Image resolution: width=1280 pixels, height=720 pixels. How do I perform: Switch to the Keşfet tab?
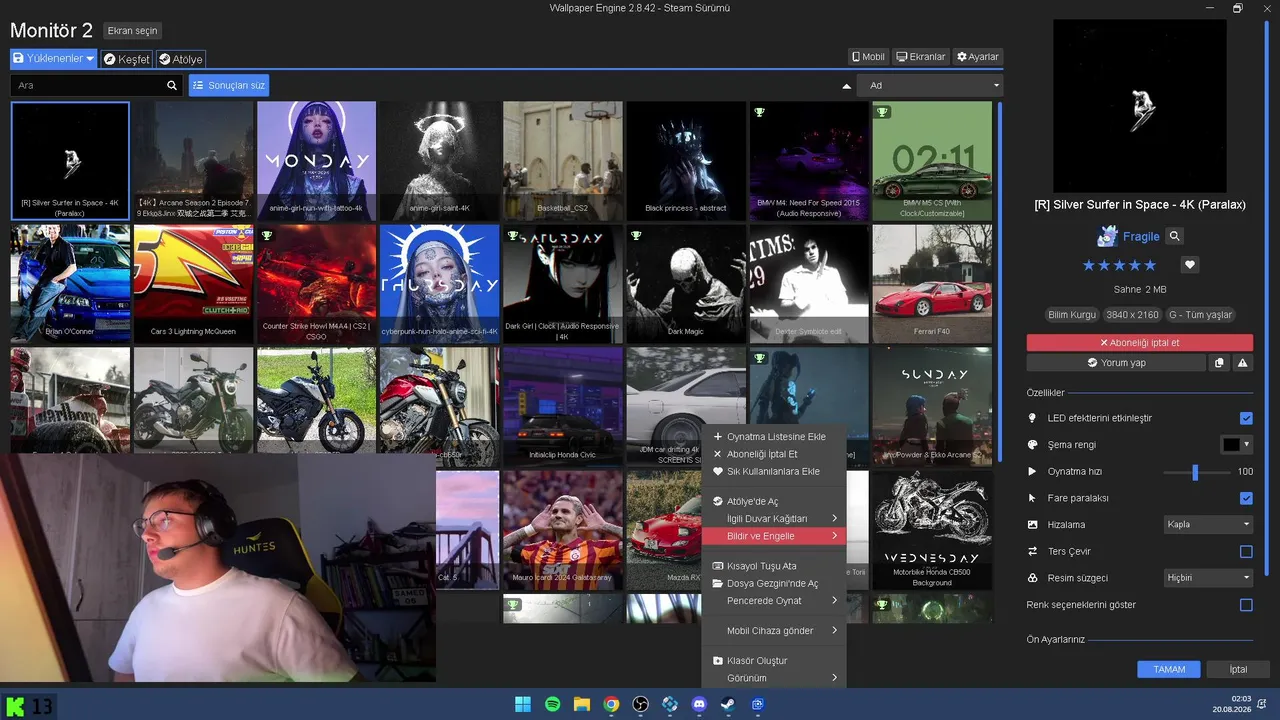[x=126, y=59]
